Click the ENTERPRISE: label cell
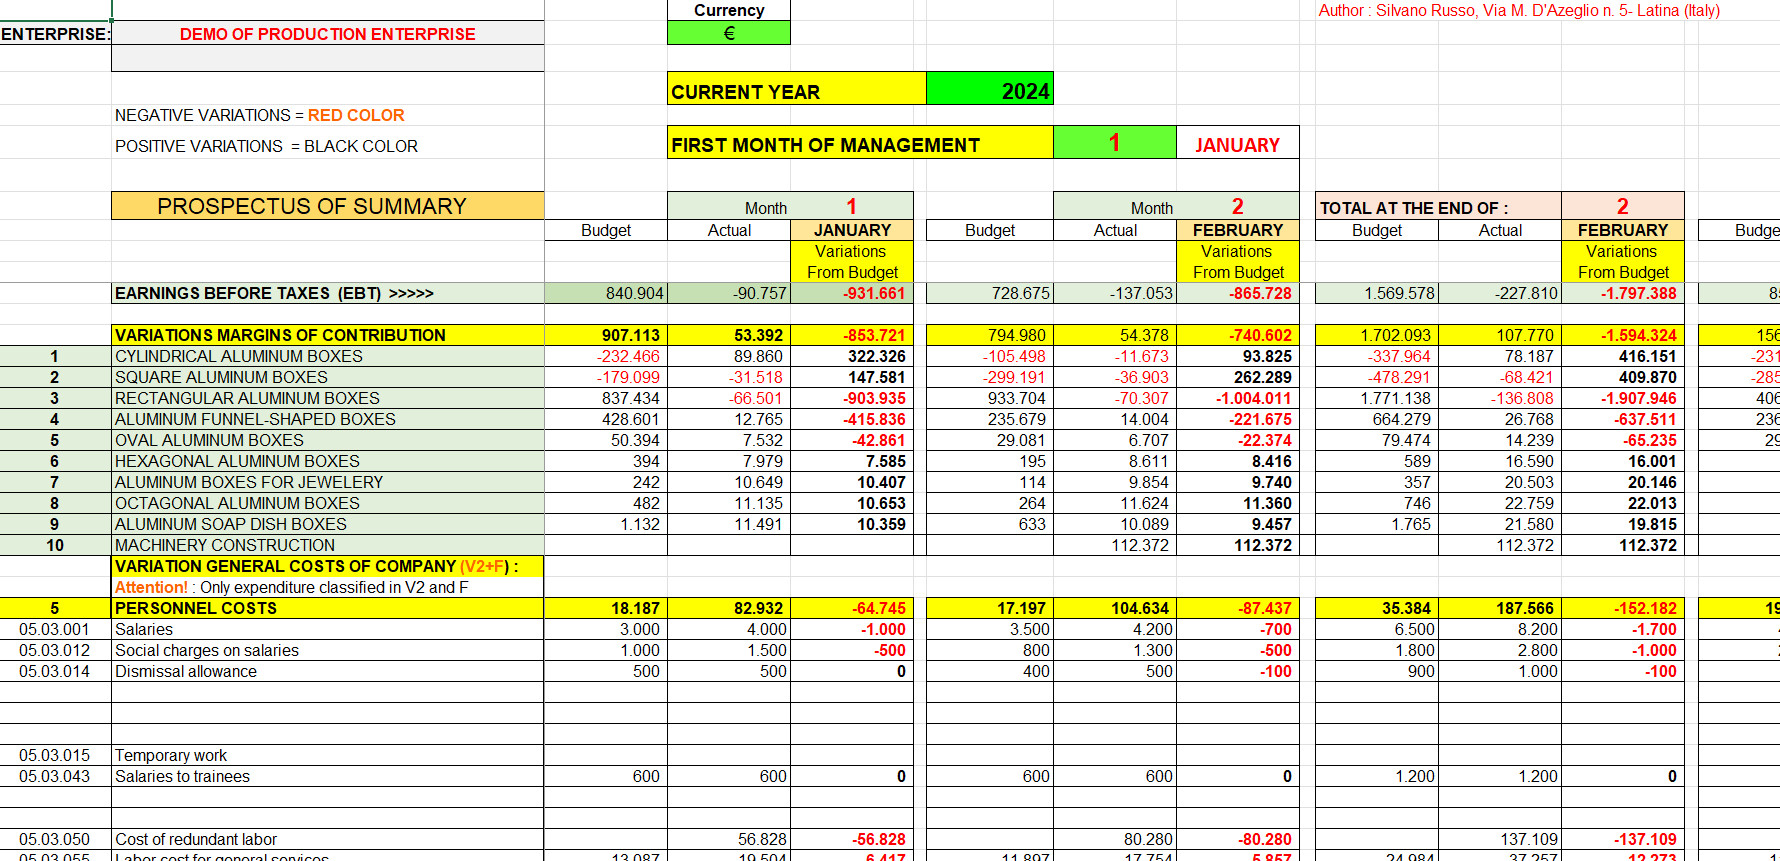The width and height of the screenshot is (1780, 861). (x=55, y=33)
